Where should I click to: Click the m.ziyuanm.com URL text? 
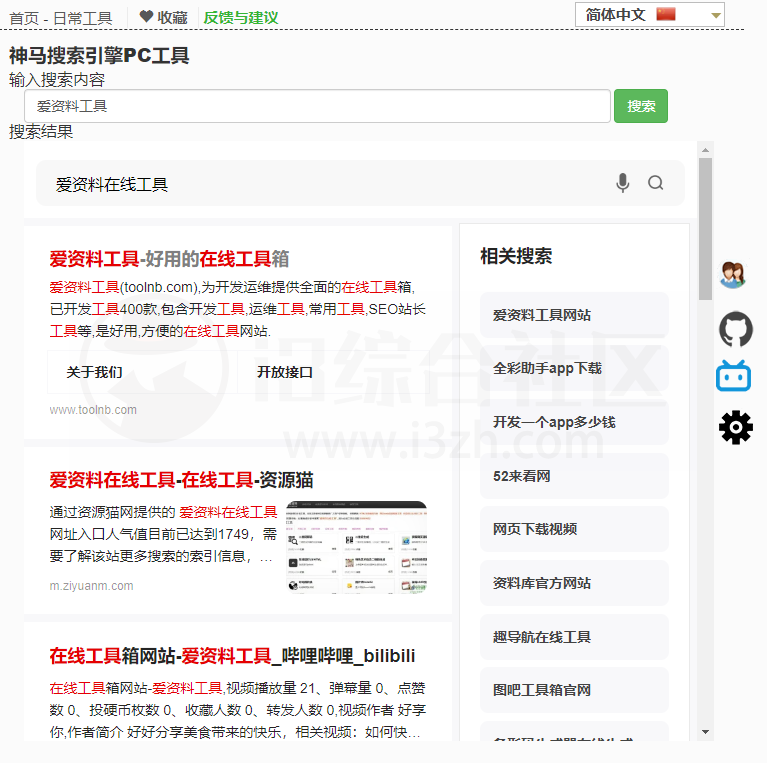(91, 585)
